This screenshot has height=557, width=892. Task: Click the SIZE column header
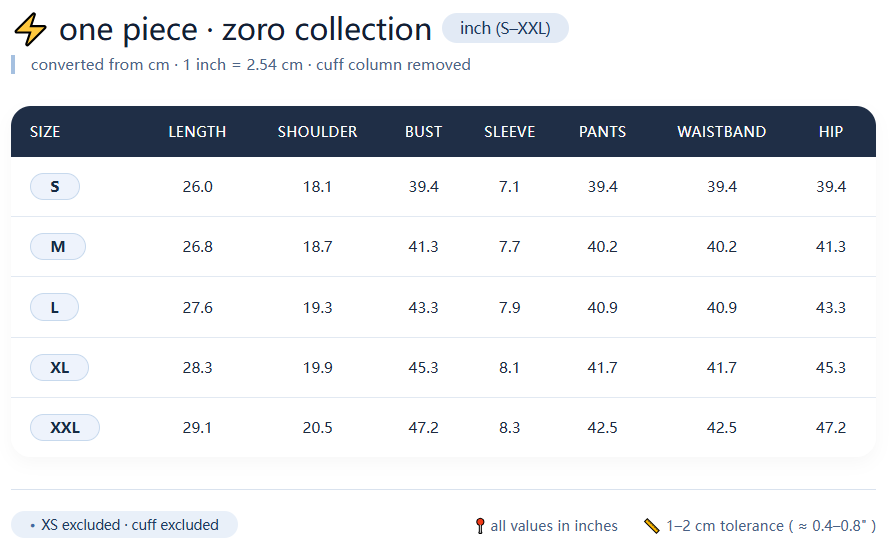click(x=45, y=132)
